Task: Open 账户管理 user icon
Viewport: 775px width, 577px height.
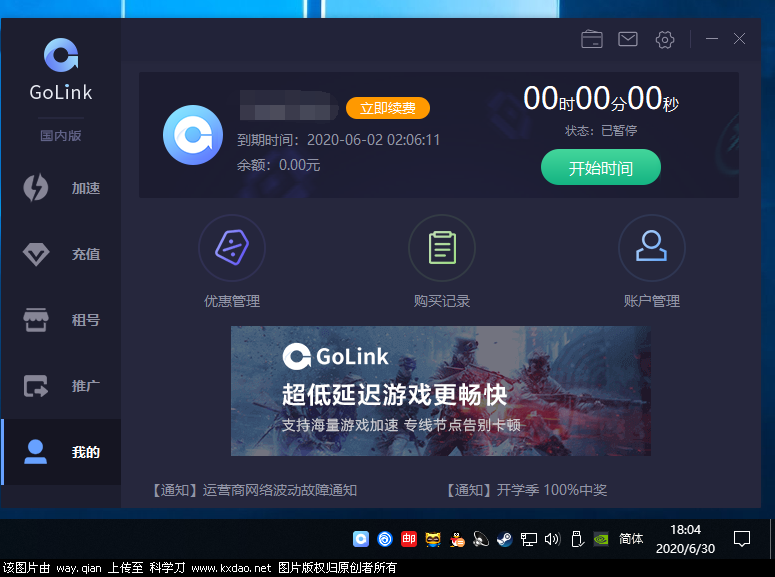Action: coord(651,247)
